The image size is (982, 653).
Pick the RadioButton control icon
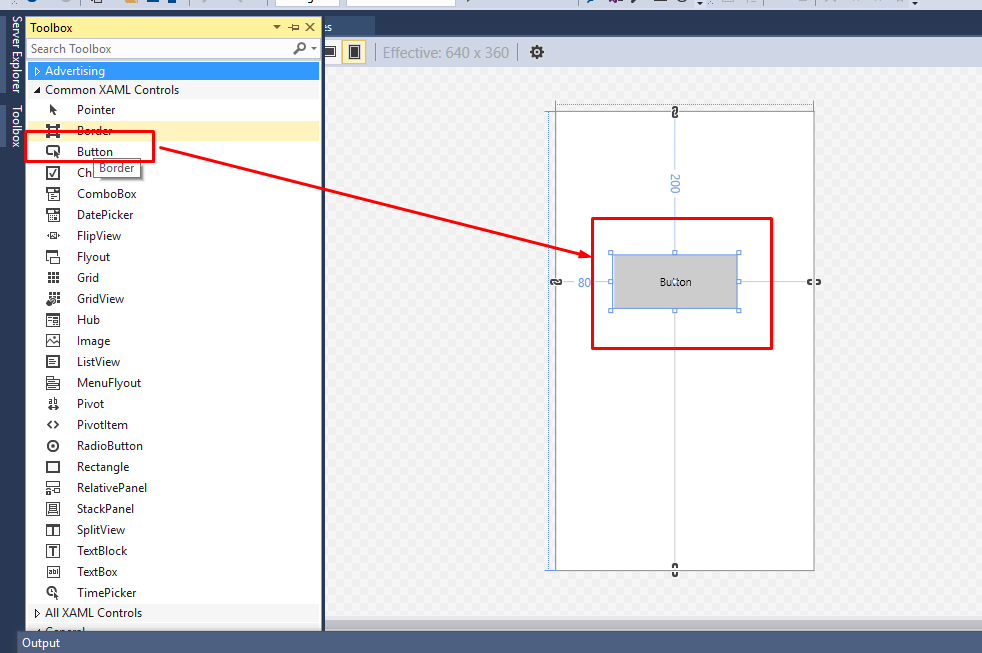click(x=53, y=446)
